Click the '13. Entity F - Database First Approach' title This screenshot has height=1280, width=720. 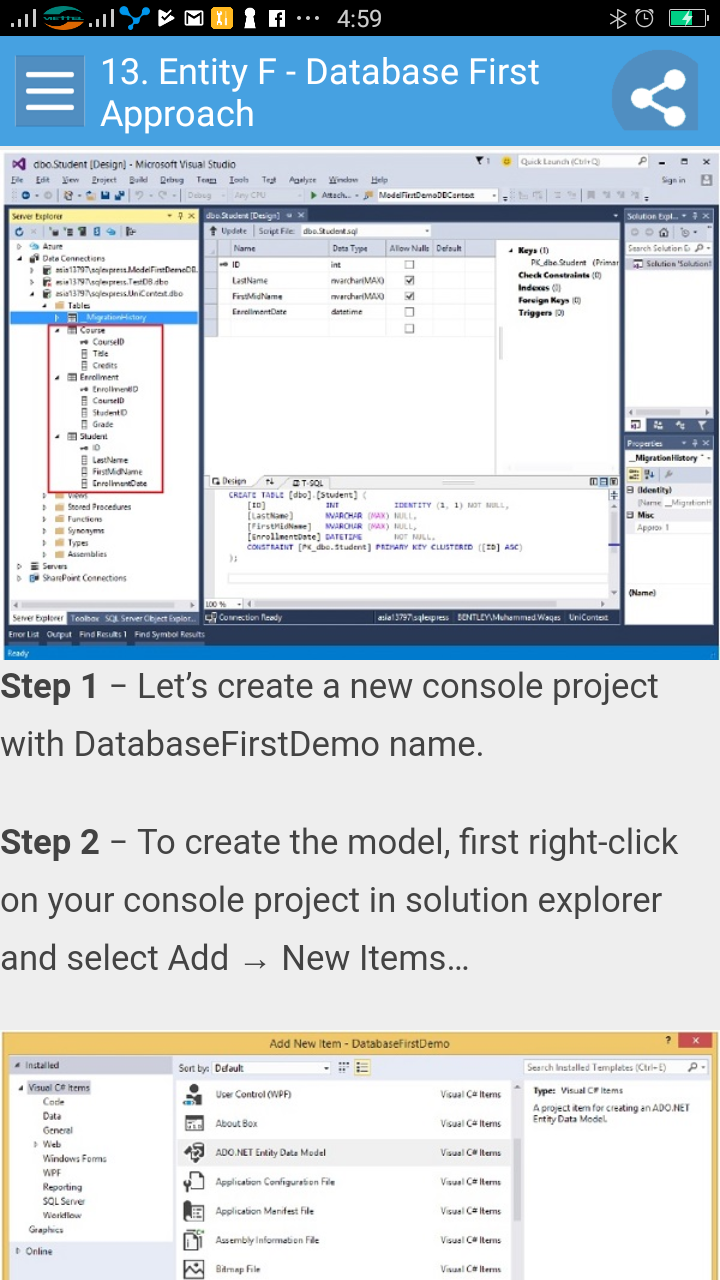point(320,92)
